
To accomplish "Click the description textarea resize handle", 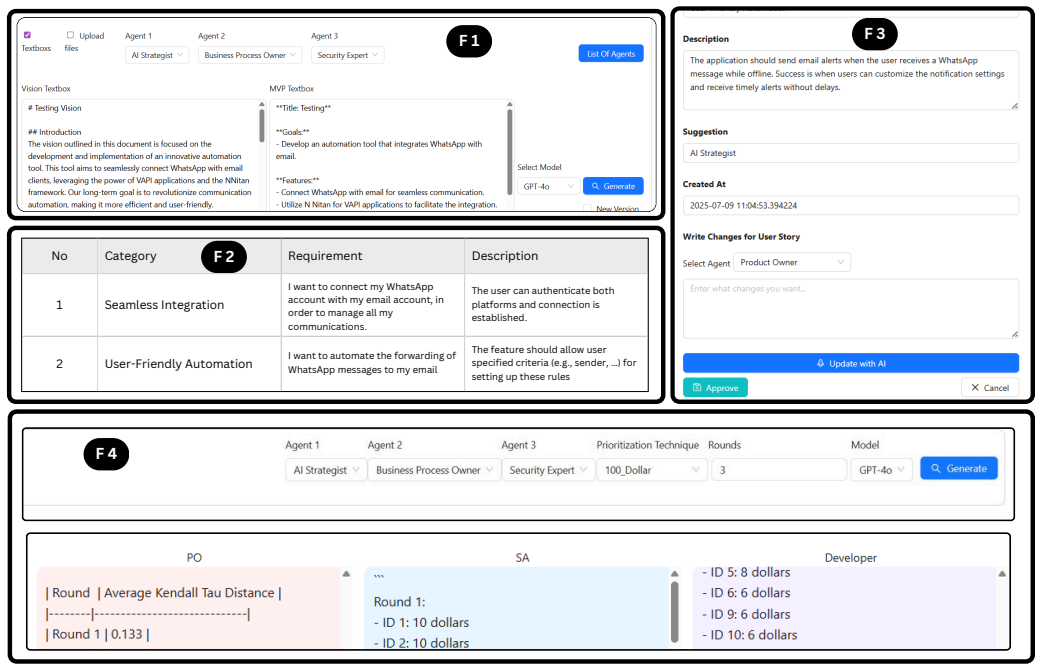I will pyautogui.click(x=1014, y=106).
